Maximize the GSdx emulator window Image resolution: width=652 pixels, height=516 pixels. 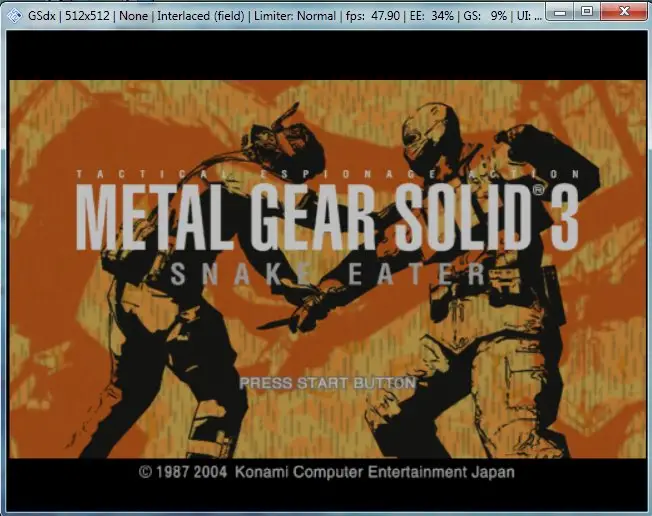[x=586, y=10]
